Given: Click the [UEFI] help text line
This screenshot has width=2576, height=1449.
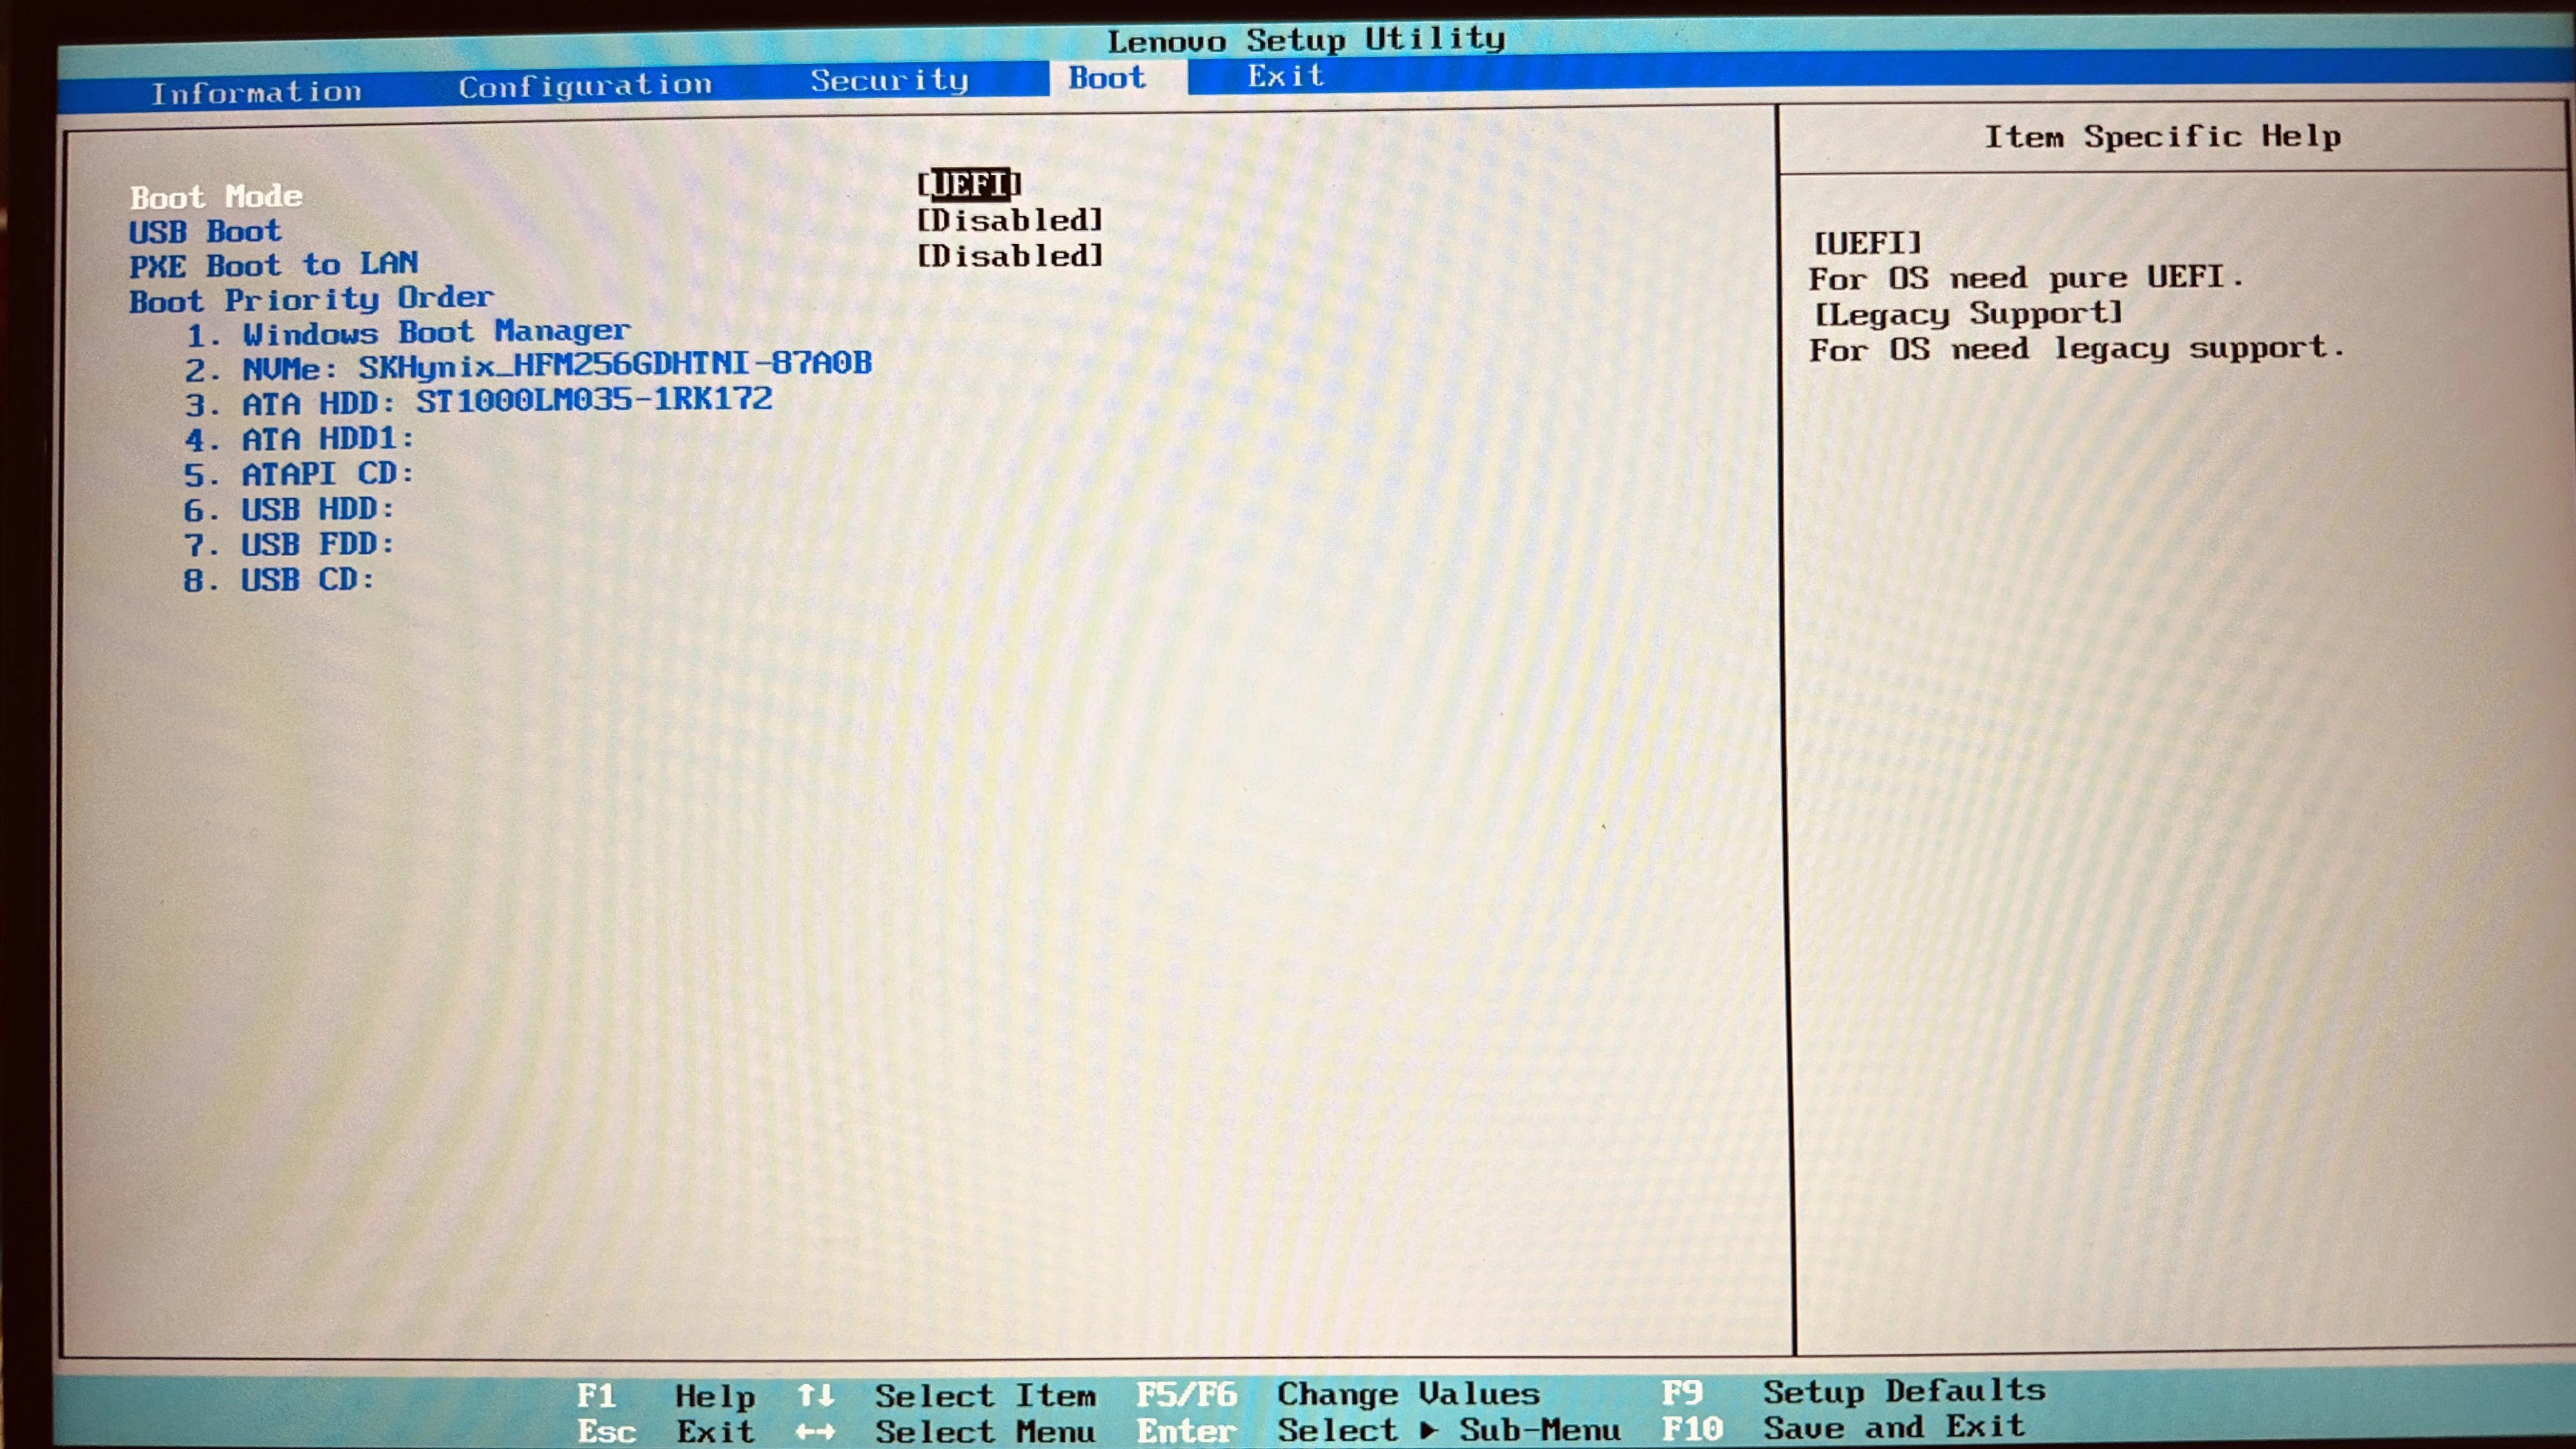Looking at the screenshot, I should [1867, 243].
